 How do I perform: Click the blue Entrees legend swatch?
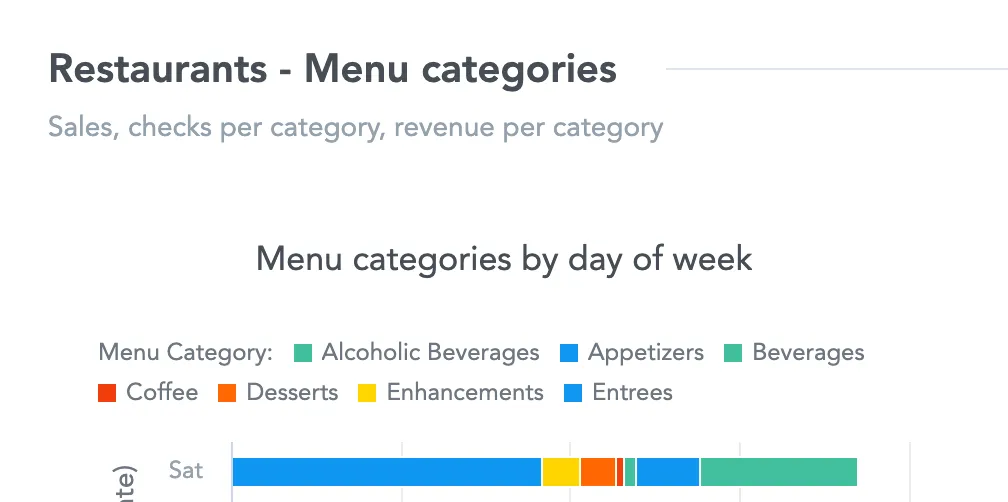(x=573, y=393)
